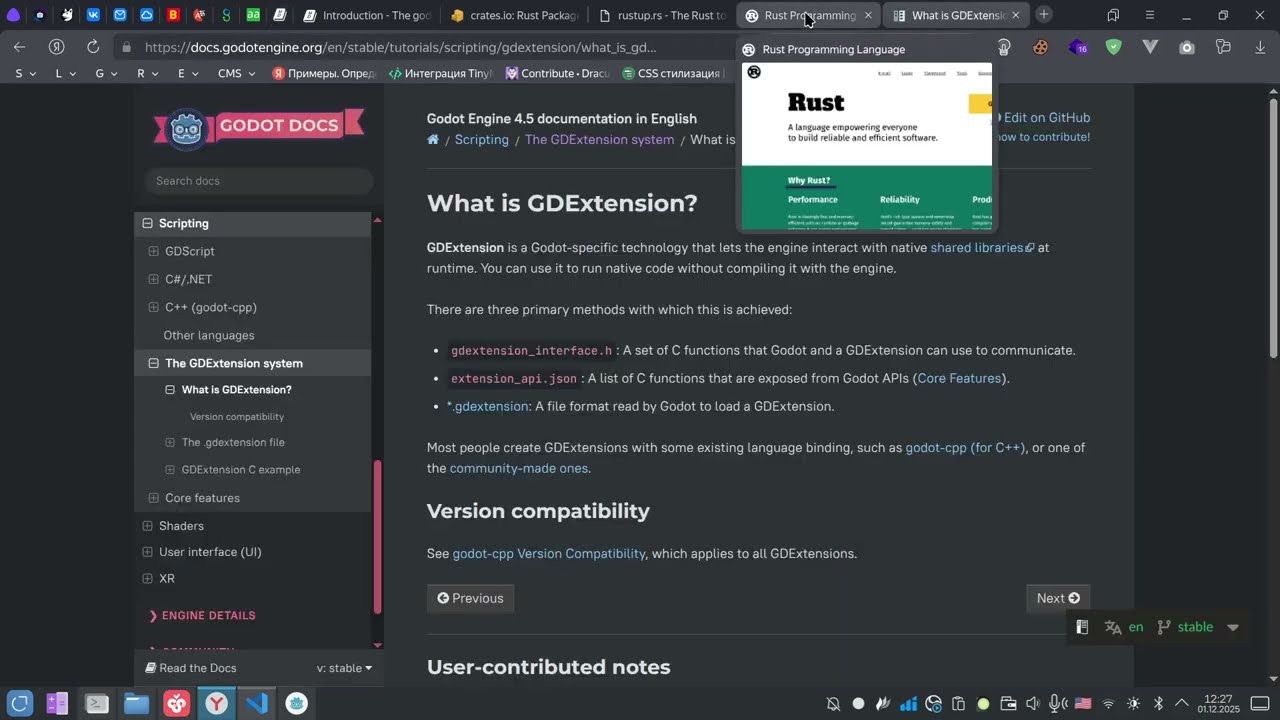Open the 'shared libraries' link
This screenshot has height=720, width=1280.
(x=982, y=248)
